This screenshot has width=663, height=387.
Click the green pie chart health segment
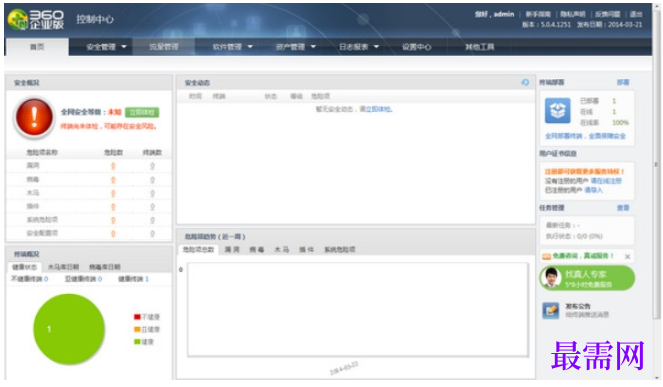click(x=69, y=329)
